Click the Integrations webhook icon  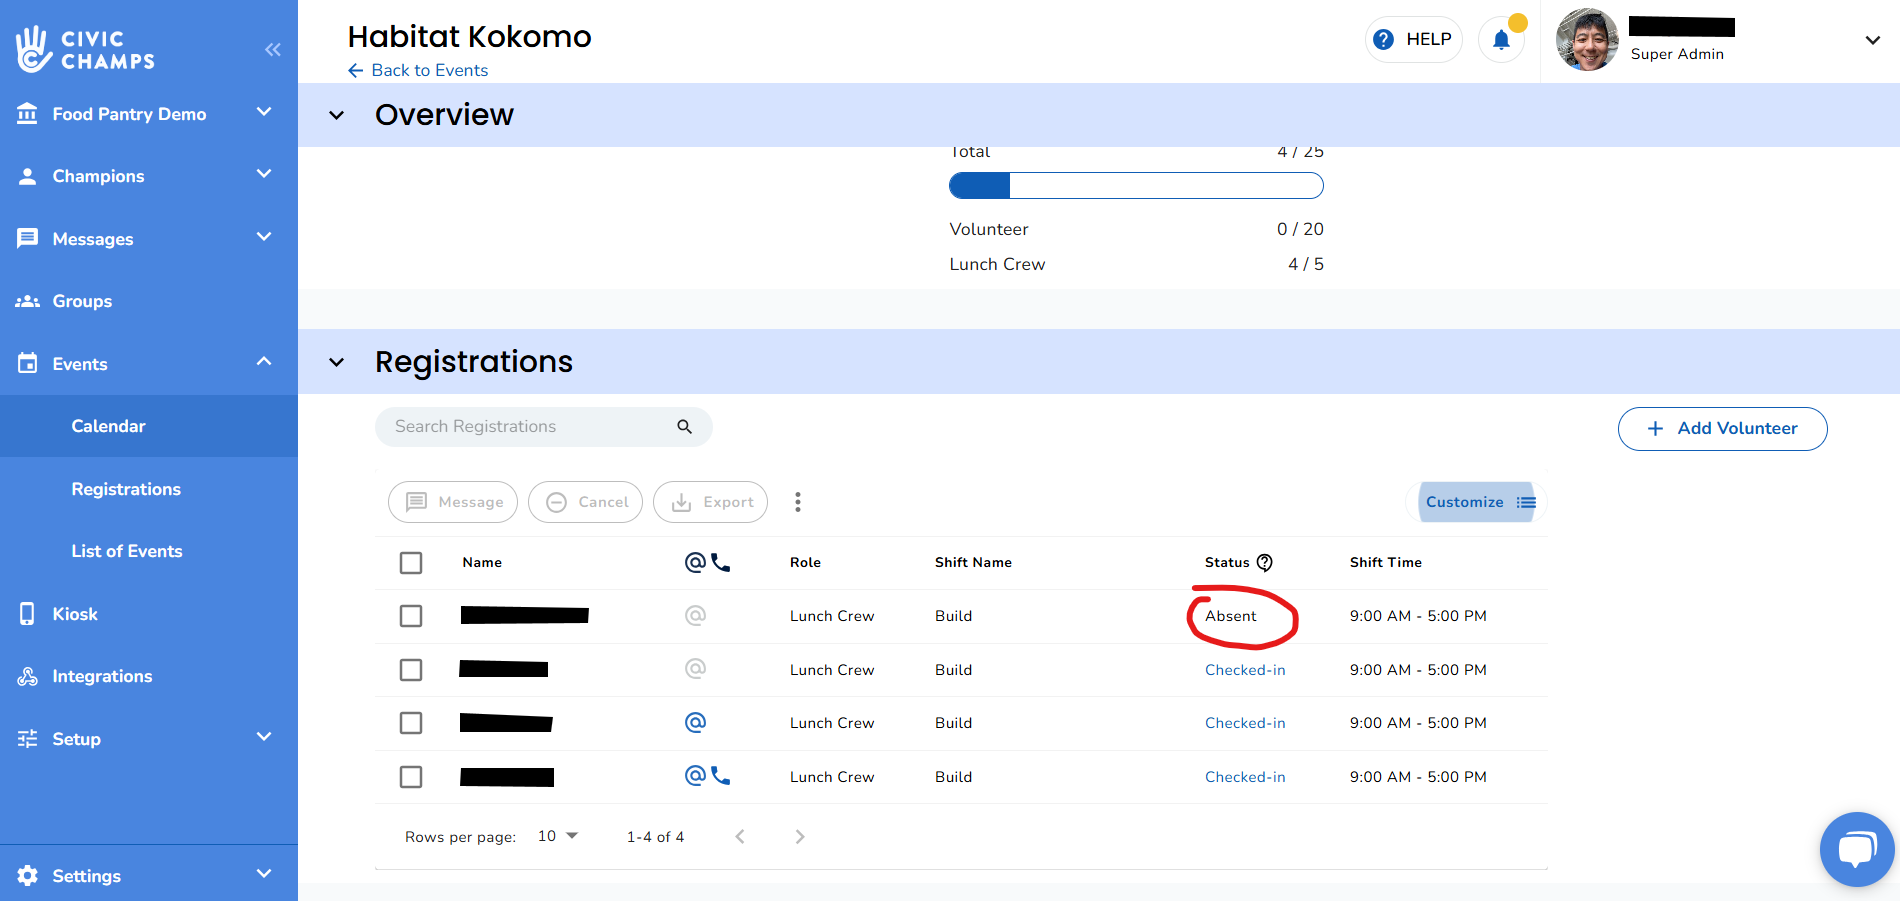click(28, 676)
